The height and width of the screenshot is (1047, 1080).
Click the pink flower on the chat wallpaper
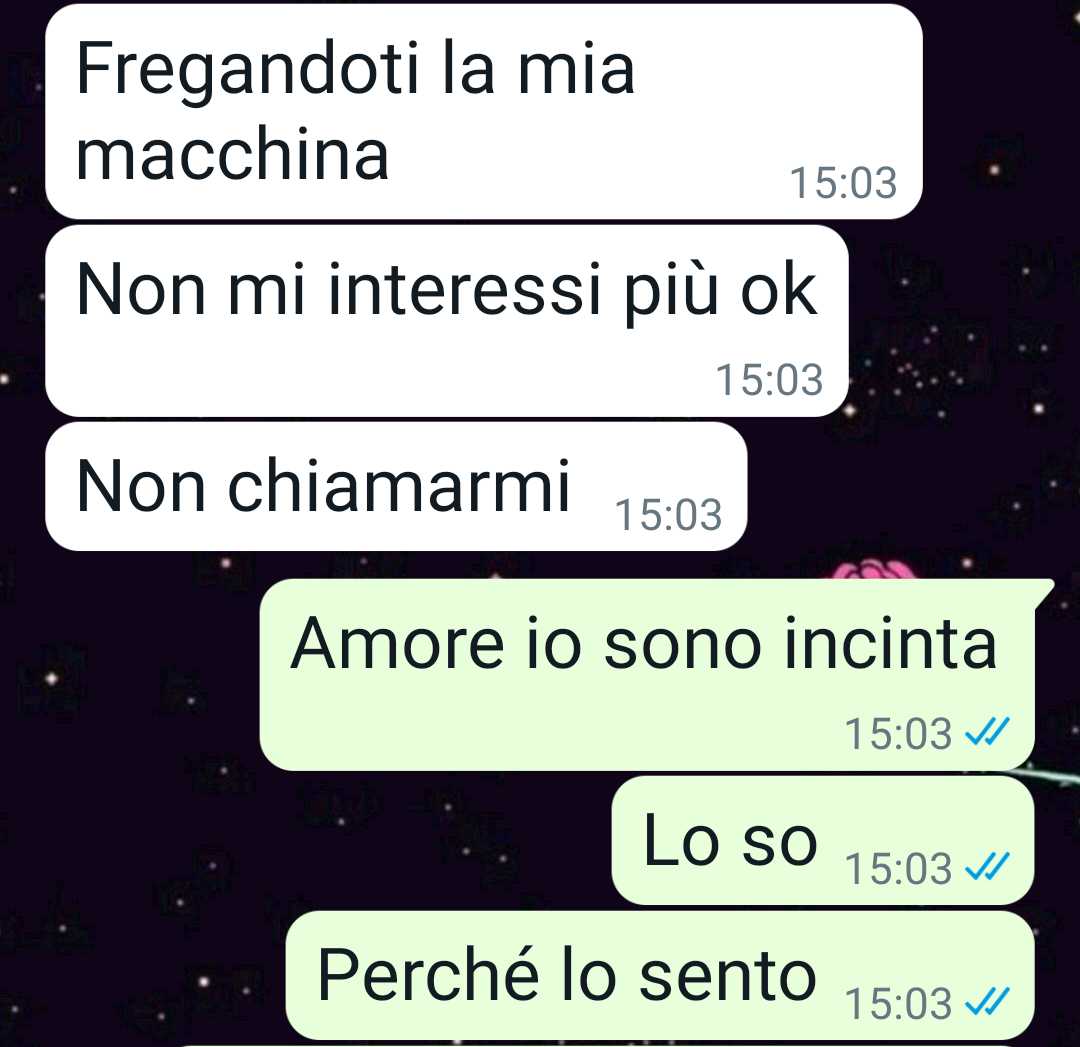coord(875,570)
